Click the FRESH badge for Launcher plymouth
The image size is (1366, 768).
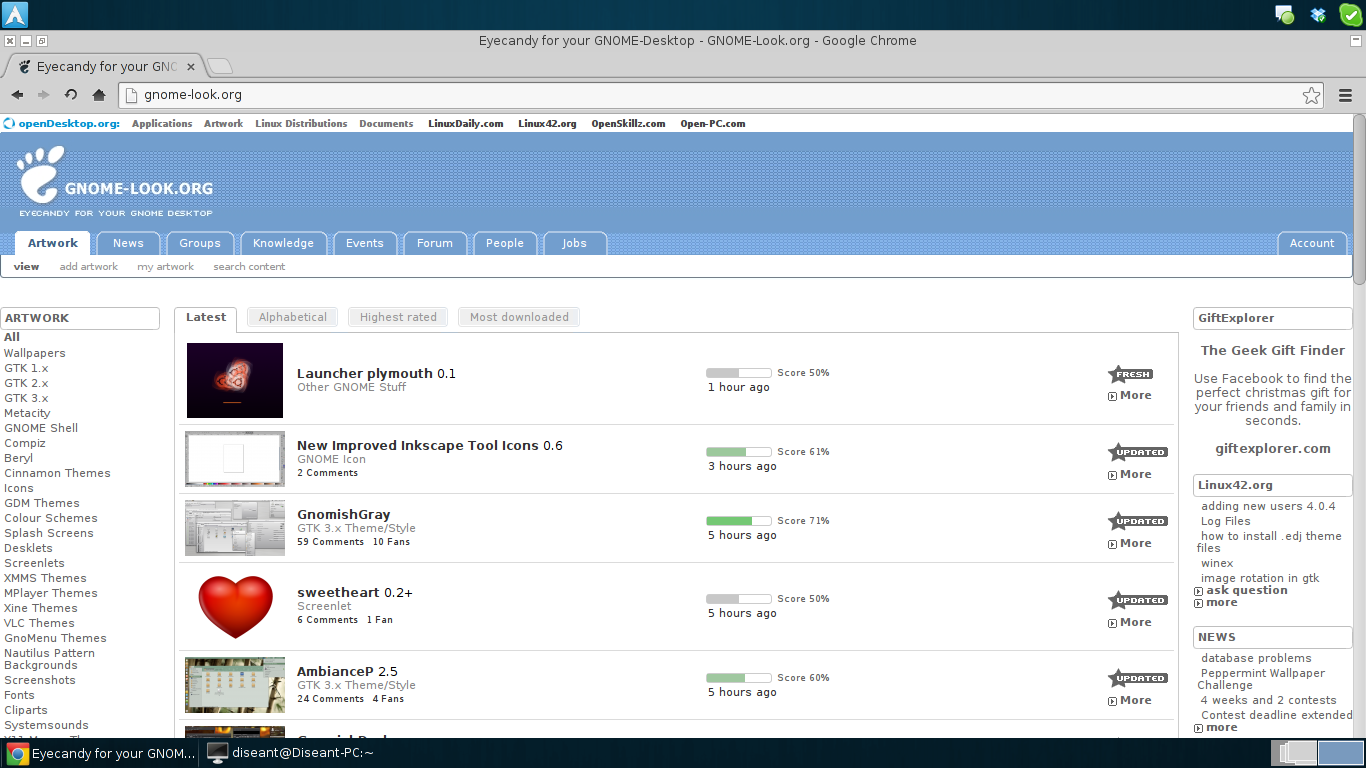1130,374
